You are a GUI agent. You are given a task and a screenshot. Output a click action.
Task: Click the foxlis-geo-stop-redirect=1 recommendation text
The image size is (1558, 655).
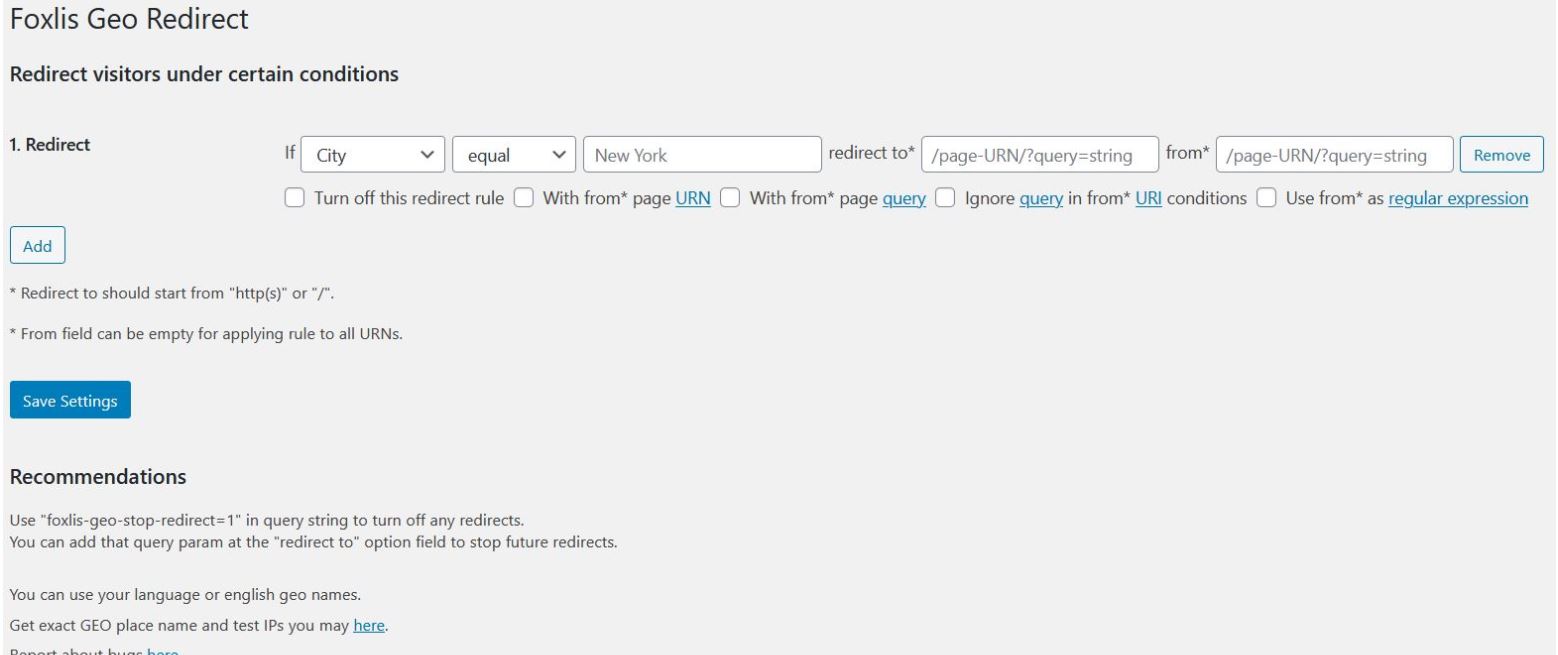coord(267,521)
